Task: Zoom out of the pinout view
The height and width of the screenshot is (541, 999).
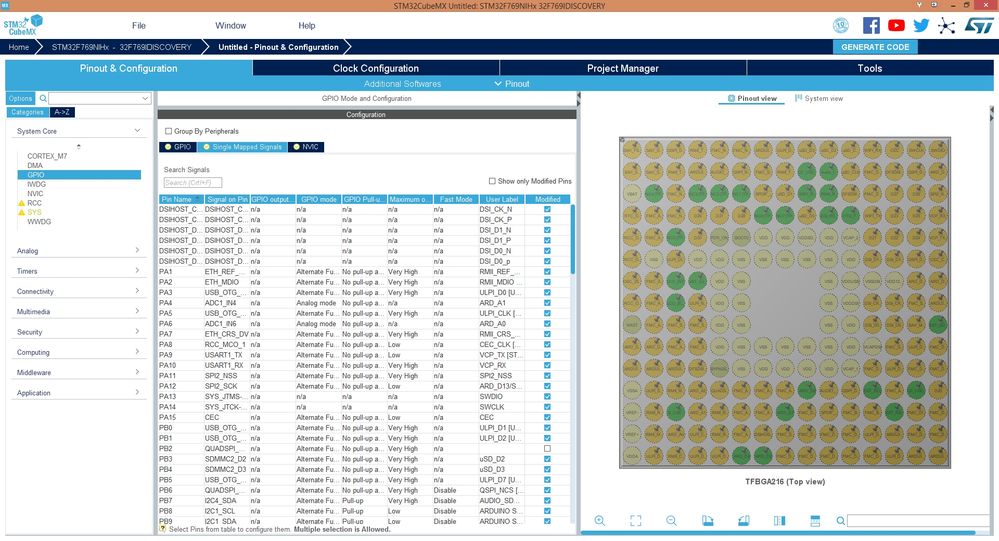Action: click(x=672, y=521)
